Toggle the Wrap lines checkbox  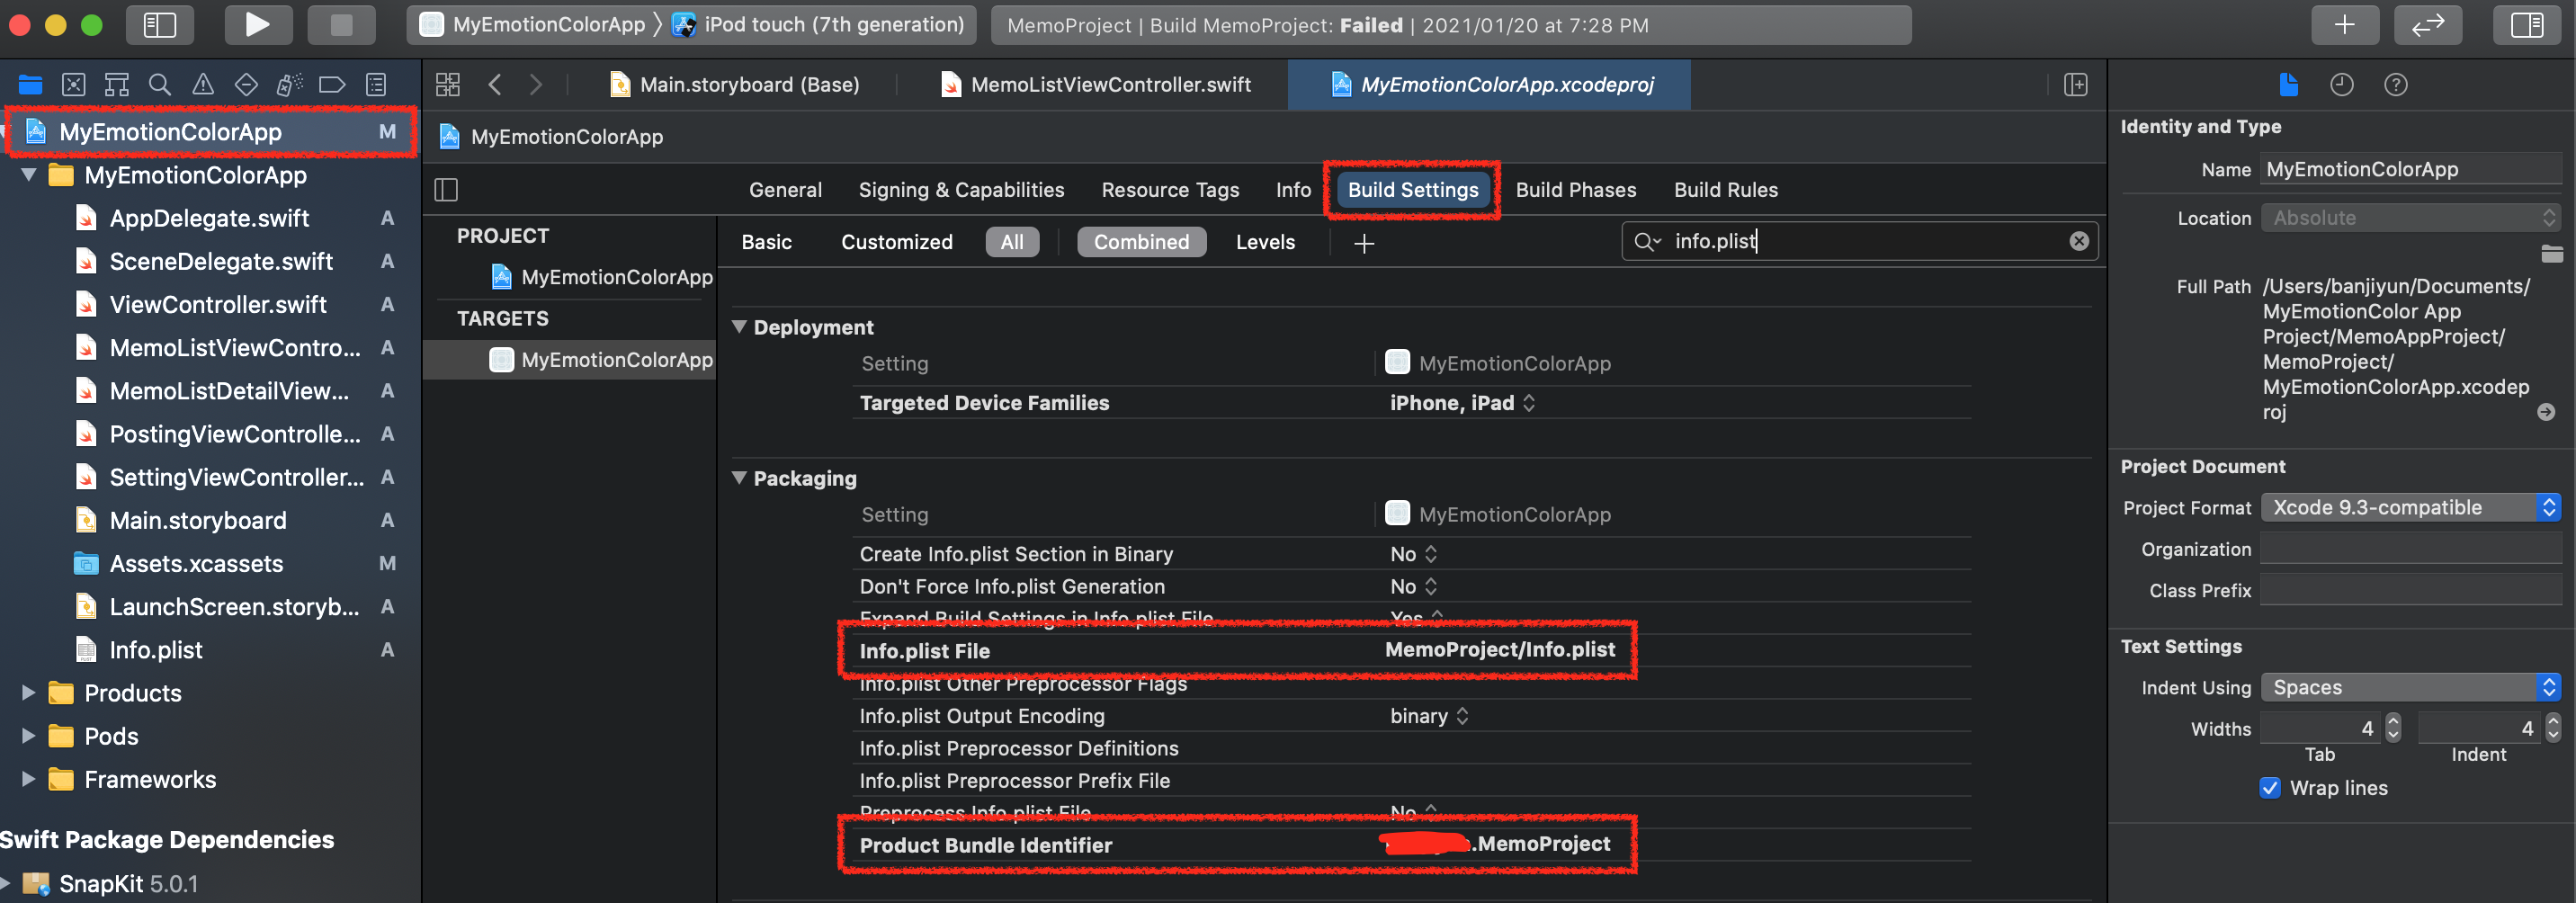[2270, 788]
